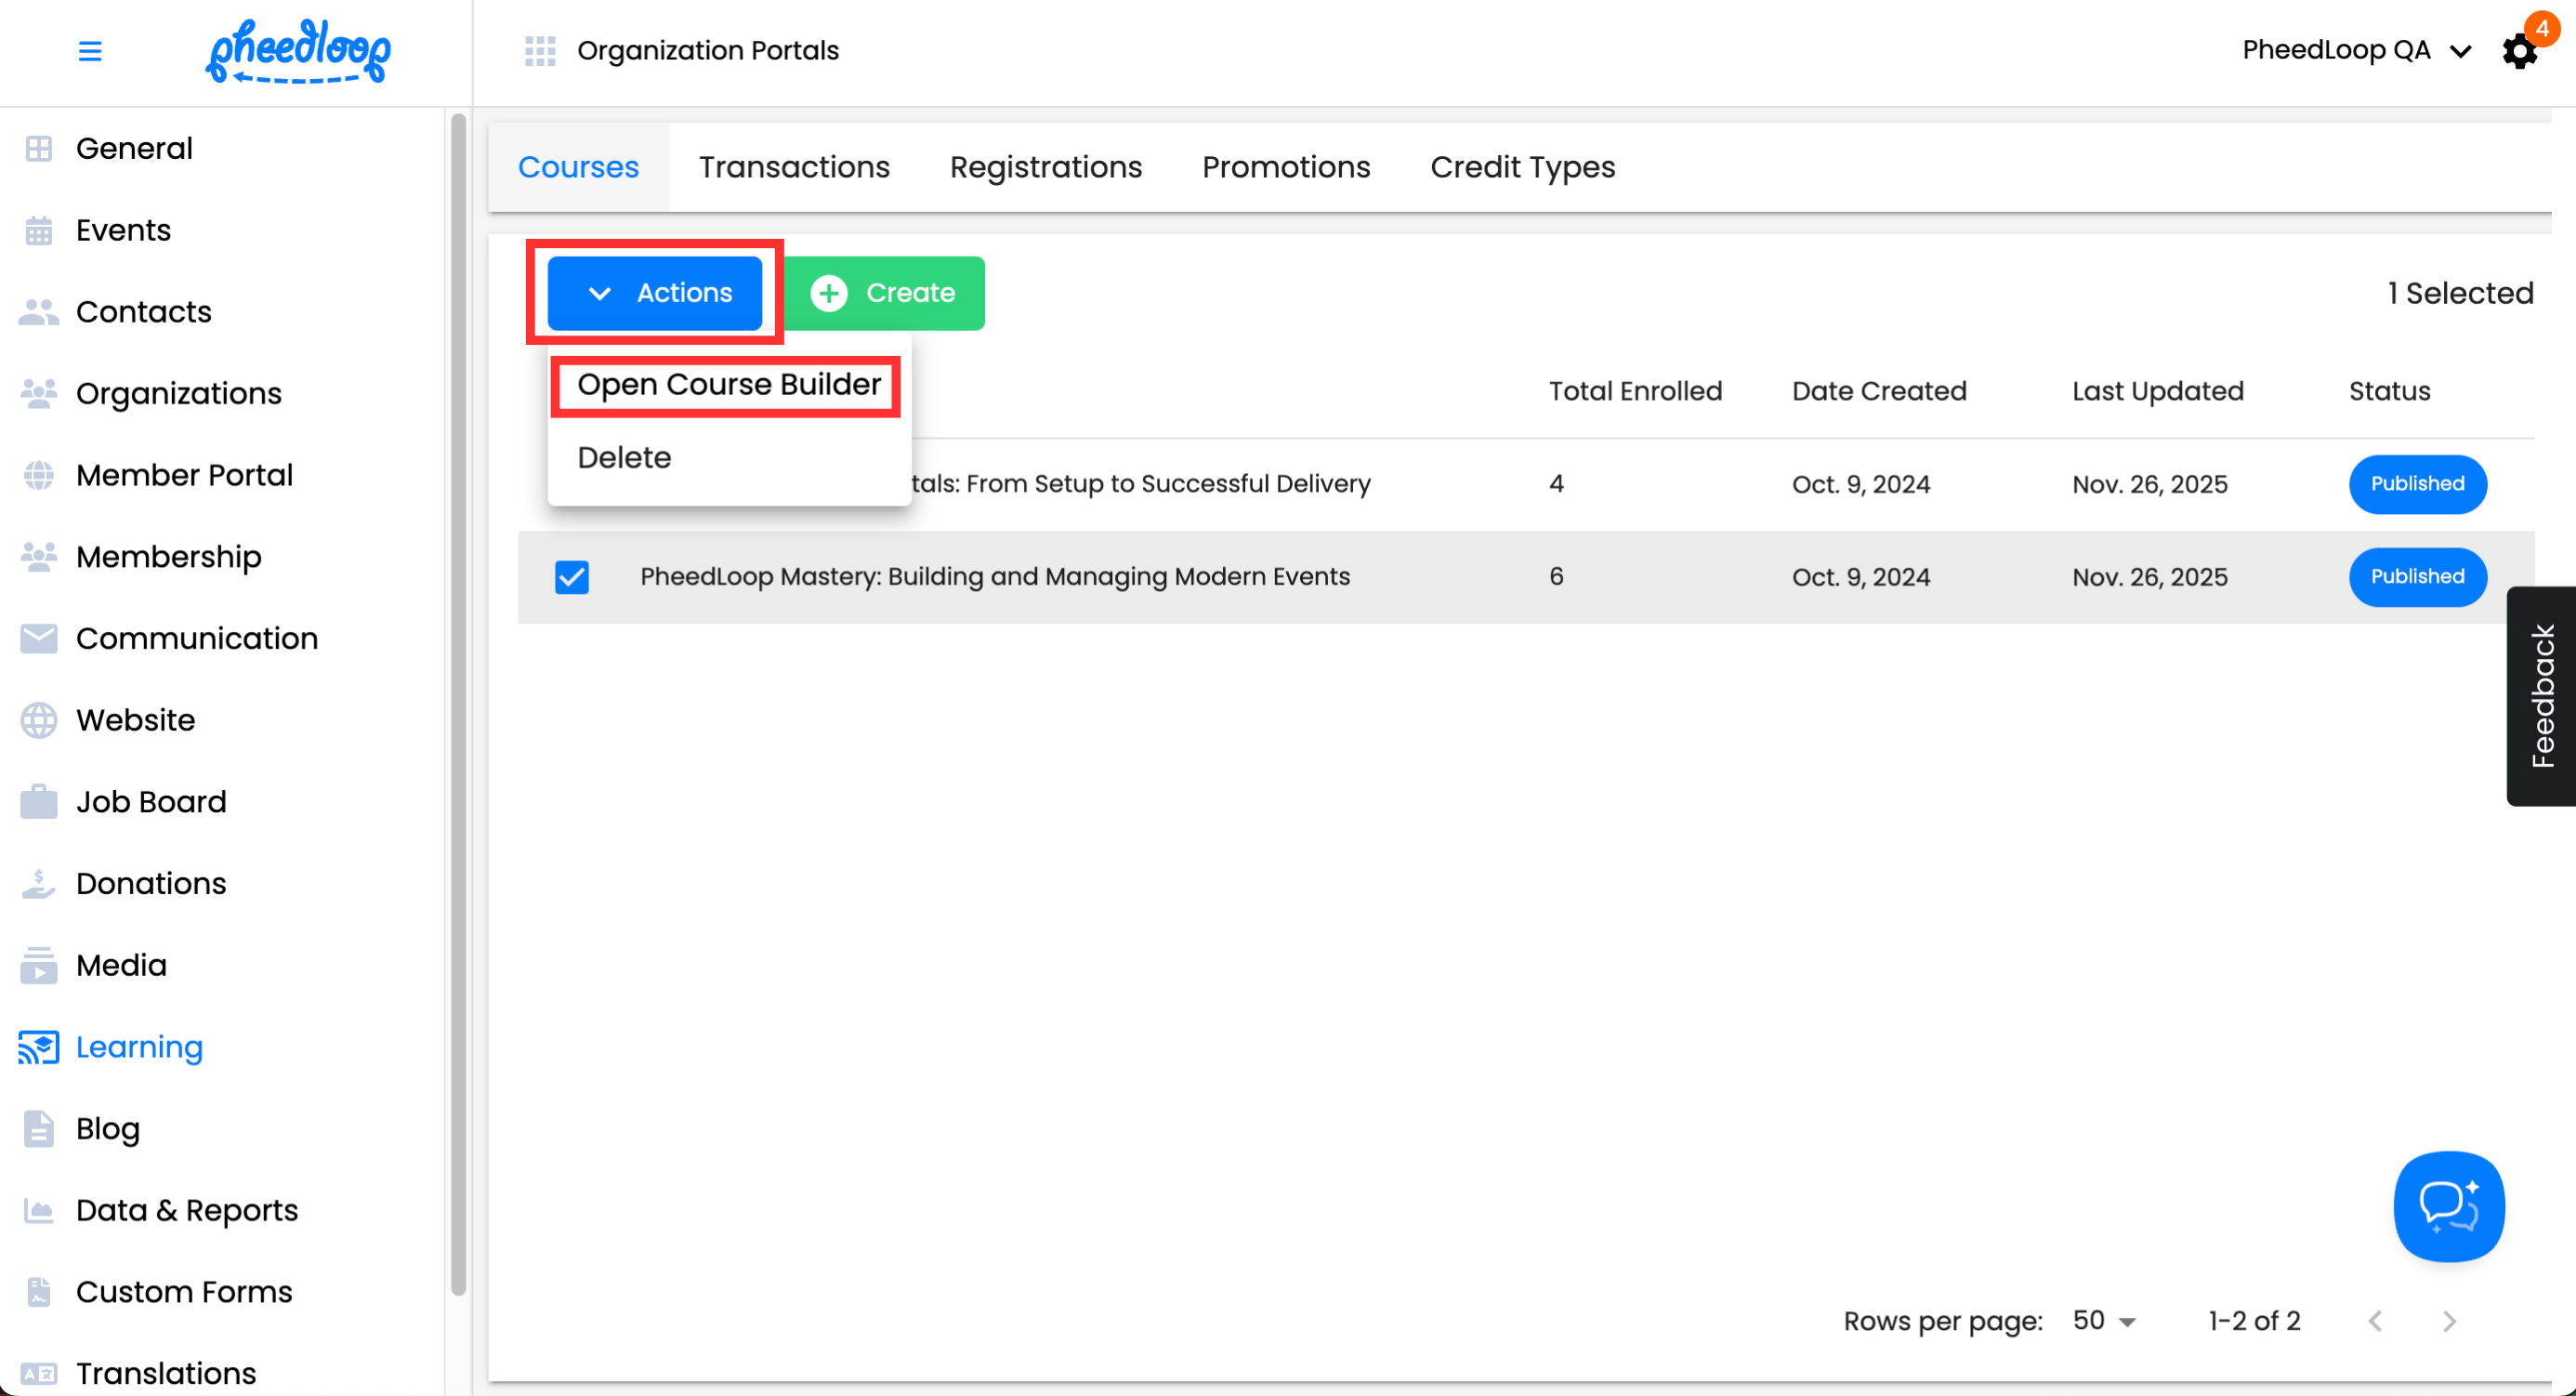The height and width of the screenshot is (1396, 2576).
Task: Click the Media sidebar icon
Action: pyautogui.click(x=39, y=966)
